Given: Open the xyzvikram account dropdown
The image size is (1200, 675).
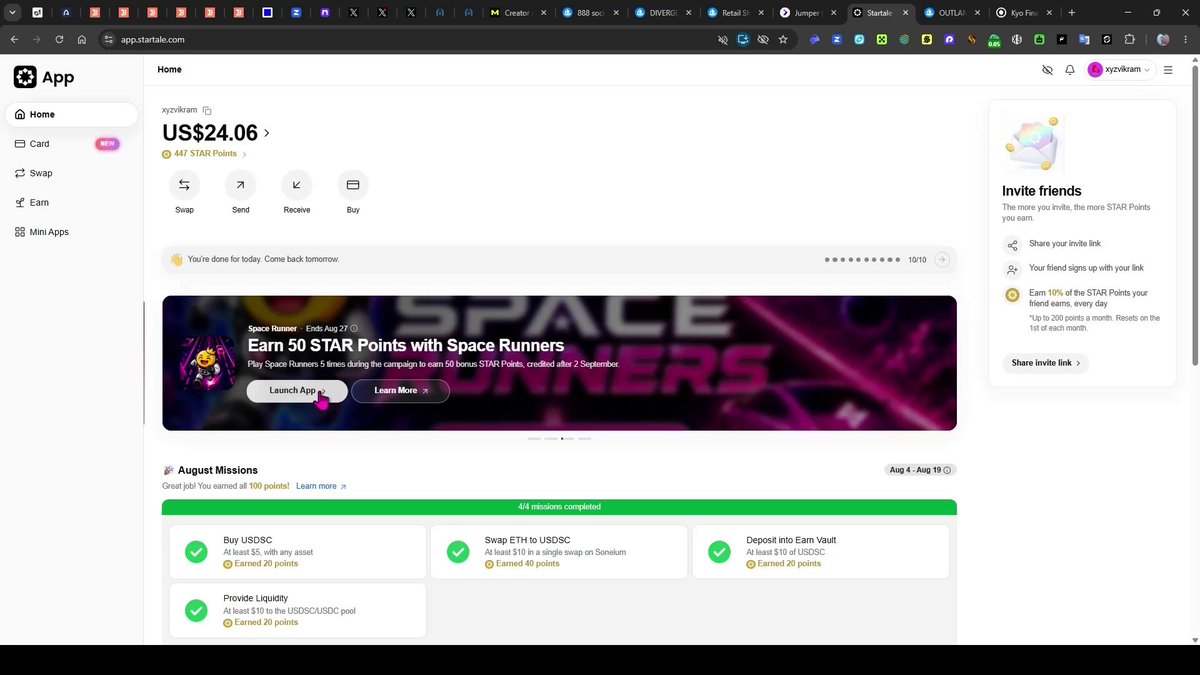Looking at the screenshot, I should (x=1119, y=70).
